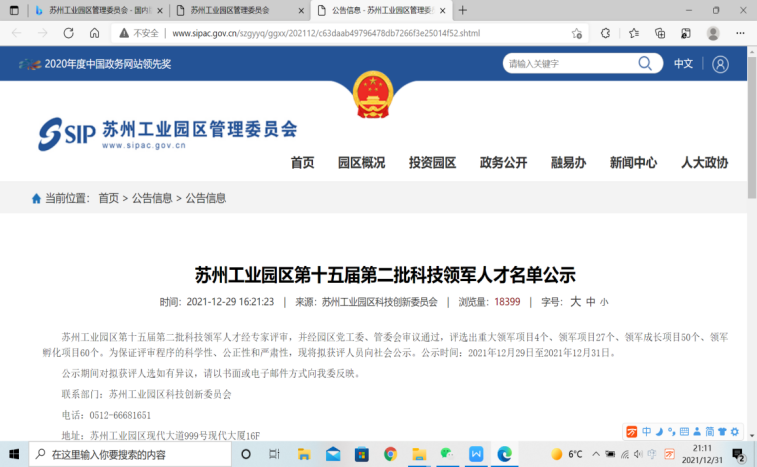This screenshot has height=467, width=757.
Task: Open the Favorites list
Action: click(634, 33)
